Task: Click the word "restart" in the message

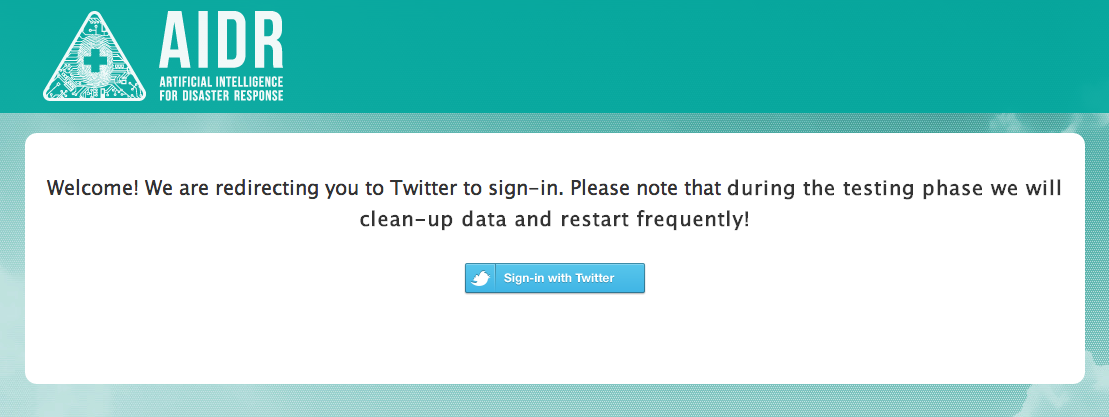Action: pyautogui.click(x=595, y=219)
